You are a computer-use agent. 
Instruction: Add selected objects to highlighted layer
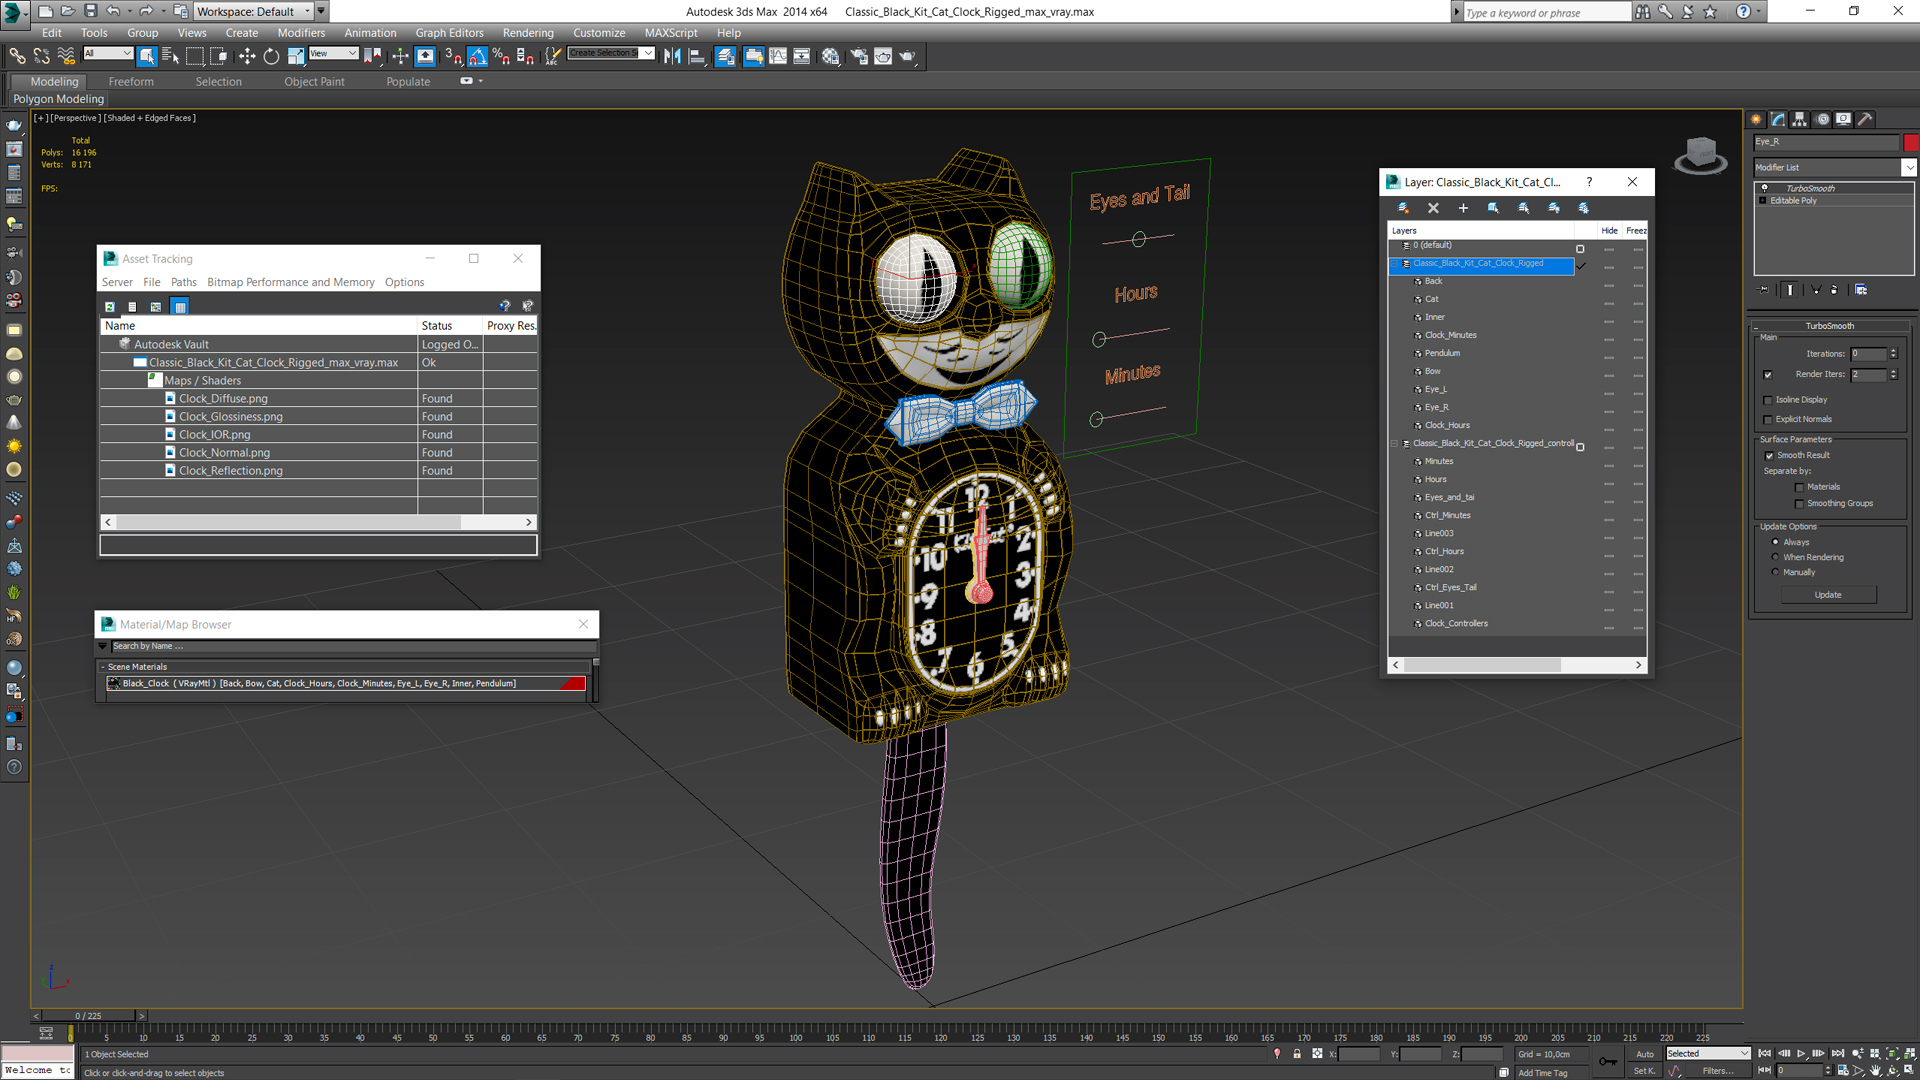point(1463,208)
